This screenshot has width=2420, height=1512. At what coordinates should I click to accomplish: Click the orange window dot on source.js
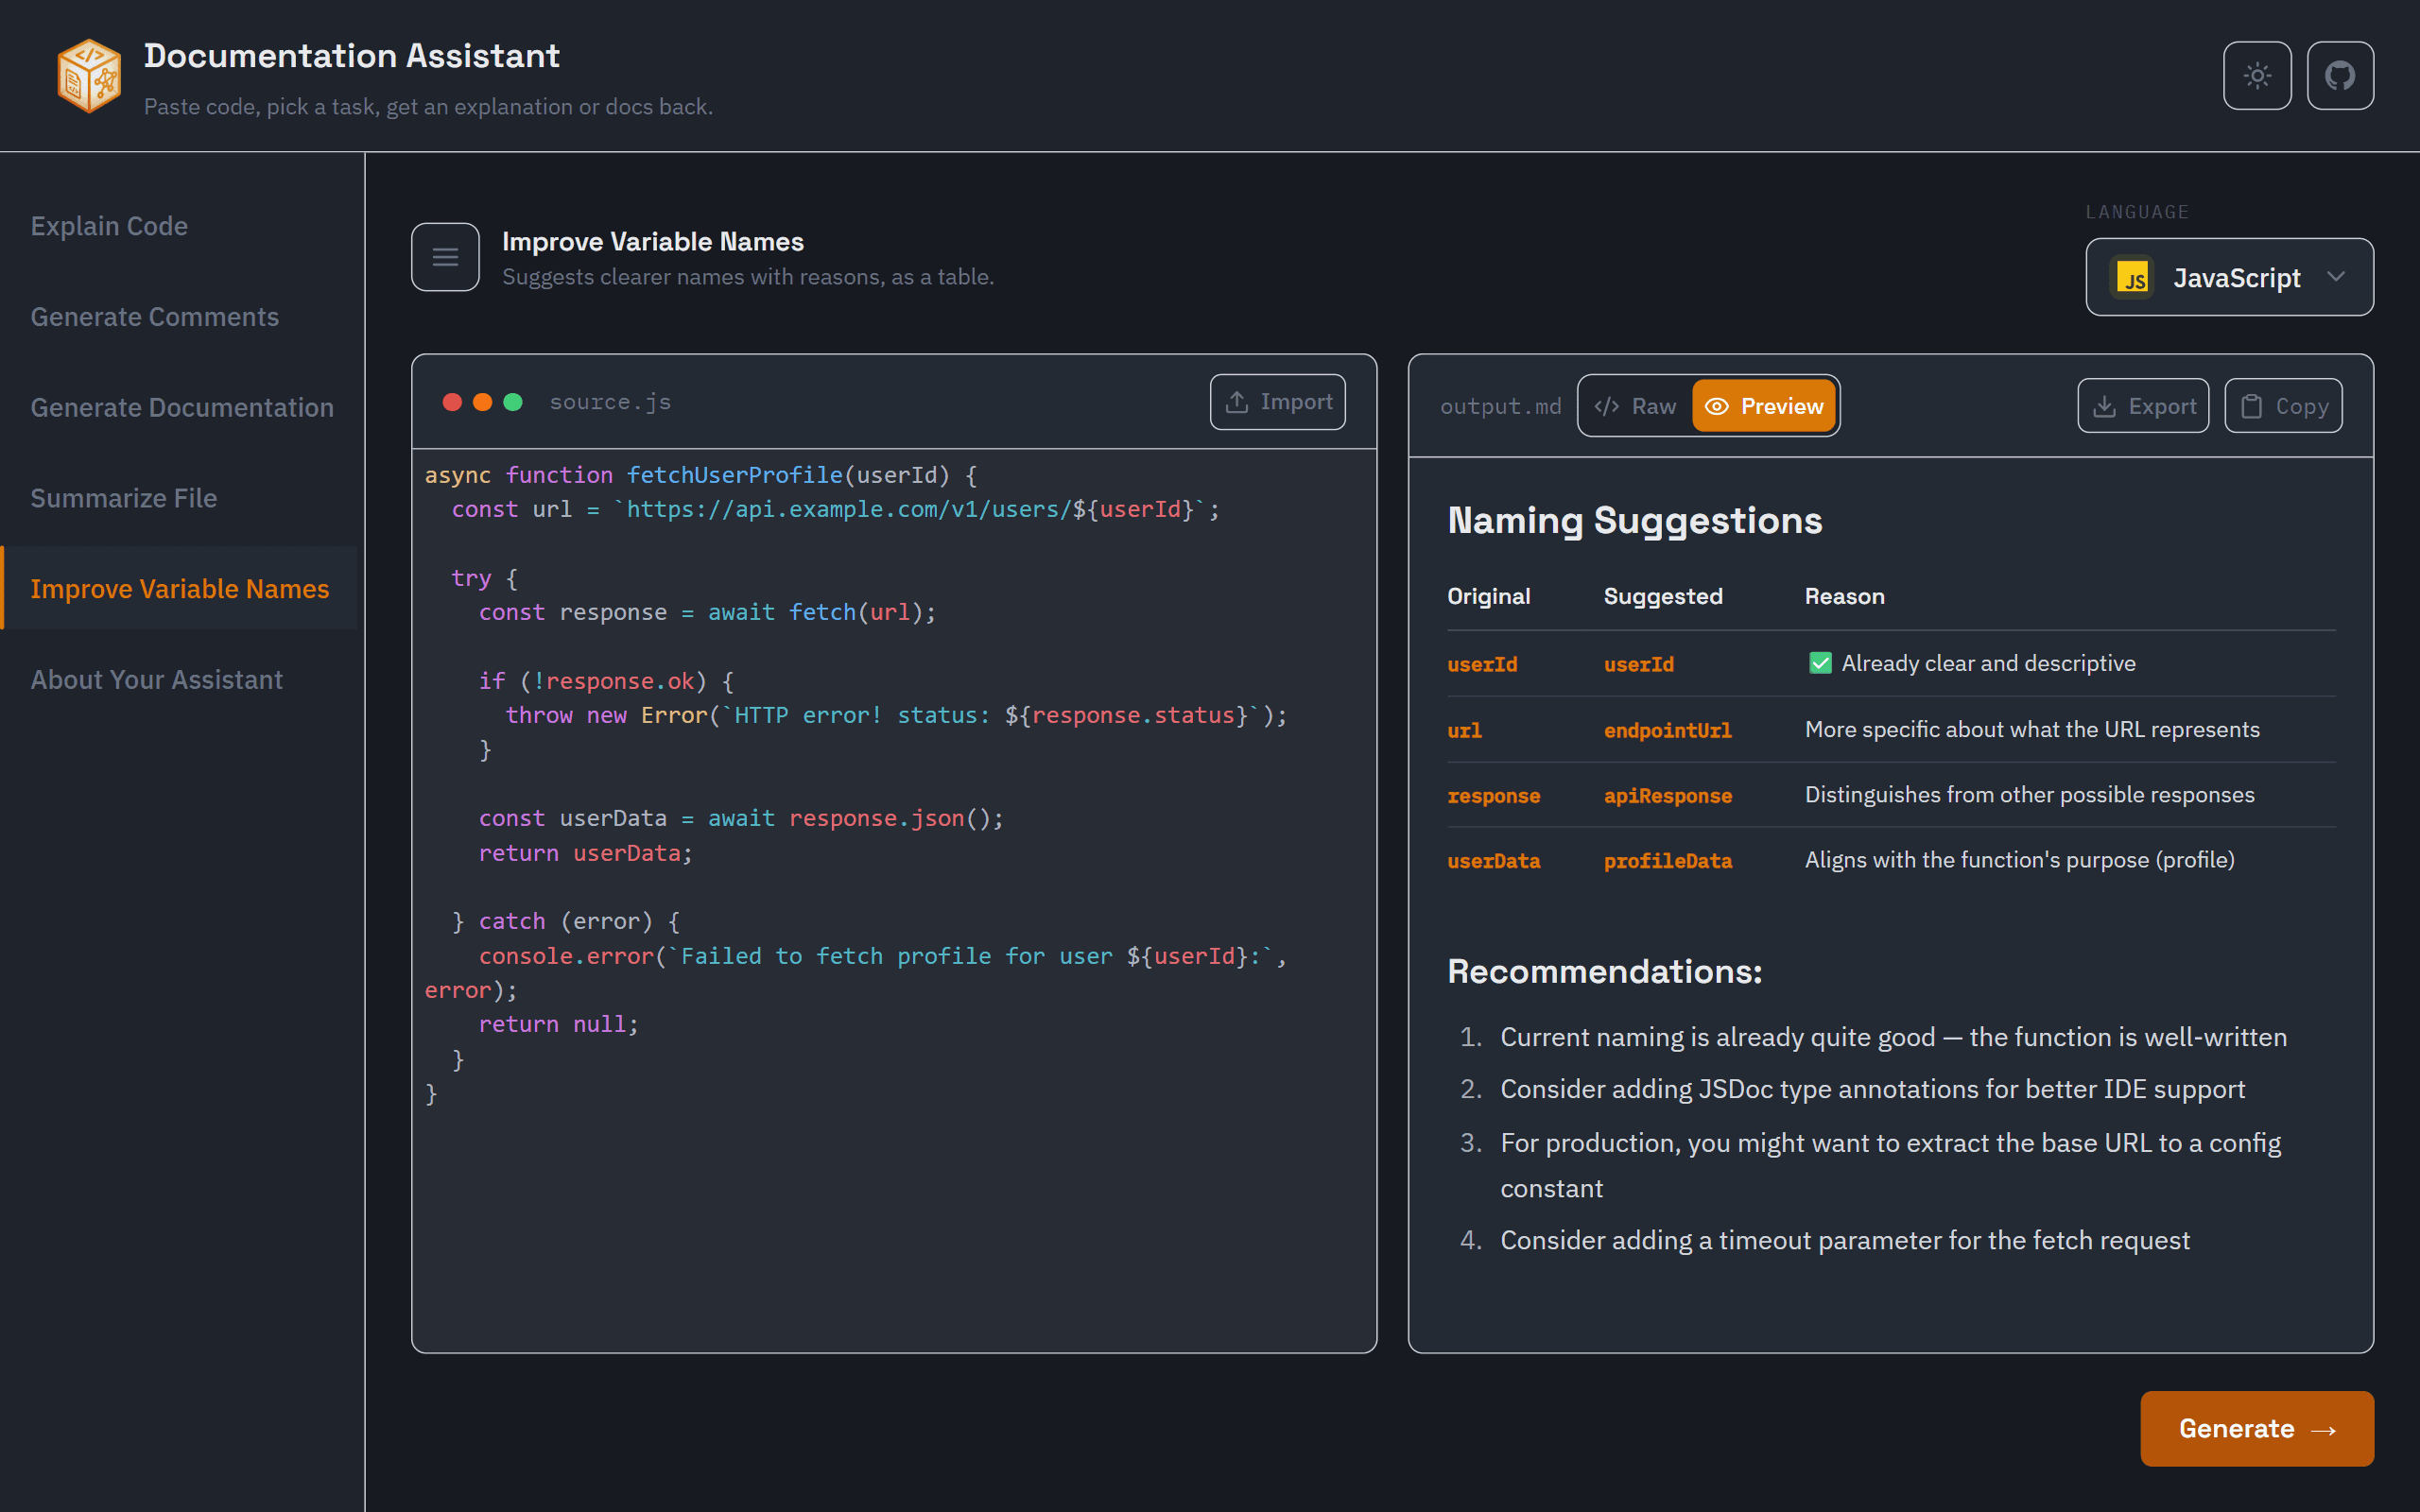point(482,402)
